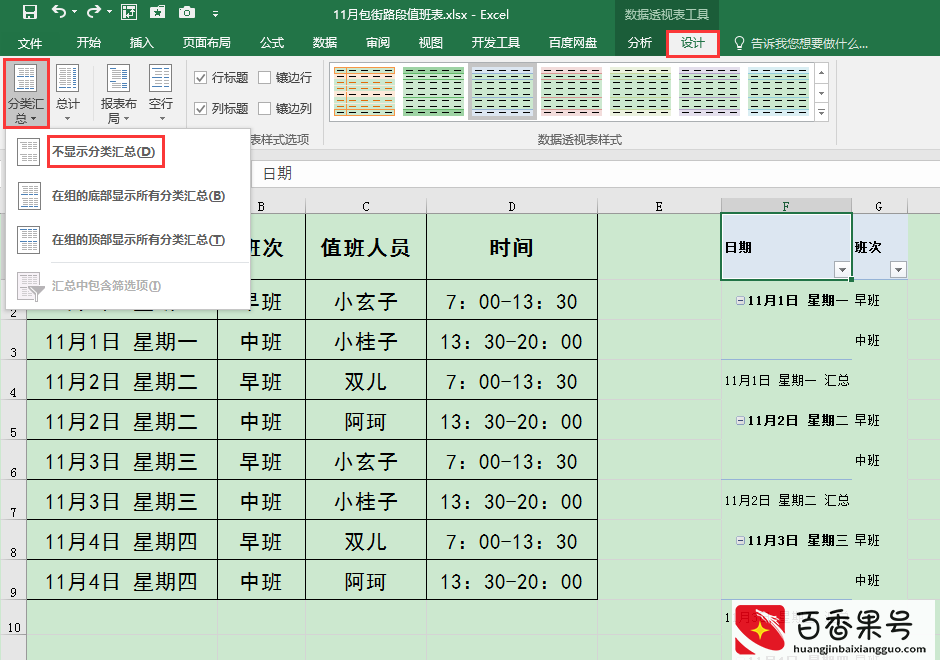Apply the selected blue-gray PivotTable style
Image resolution: width=940 pixels, height=660 pixels.
tap(502, 91)
